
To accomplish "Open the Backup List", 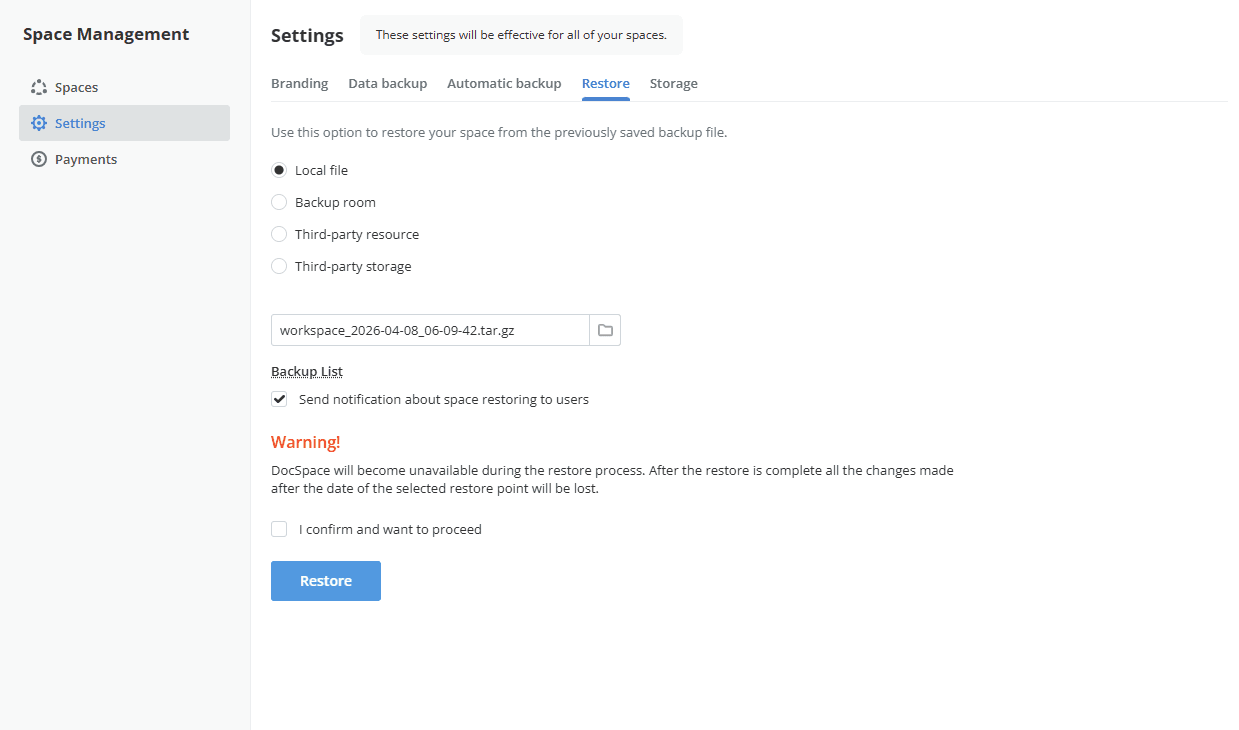I will tap(306, 371).
